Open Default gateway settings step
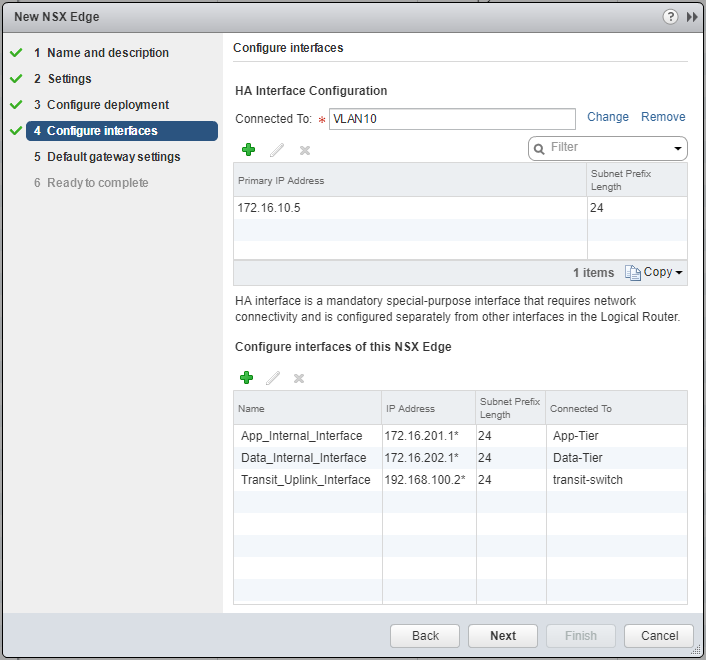The height and width of the screenshot is (660, 706). pos(113,157)
